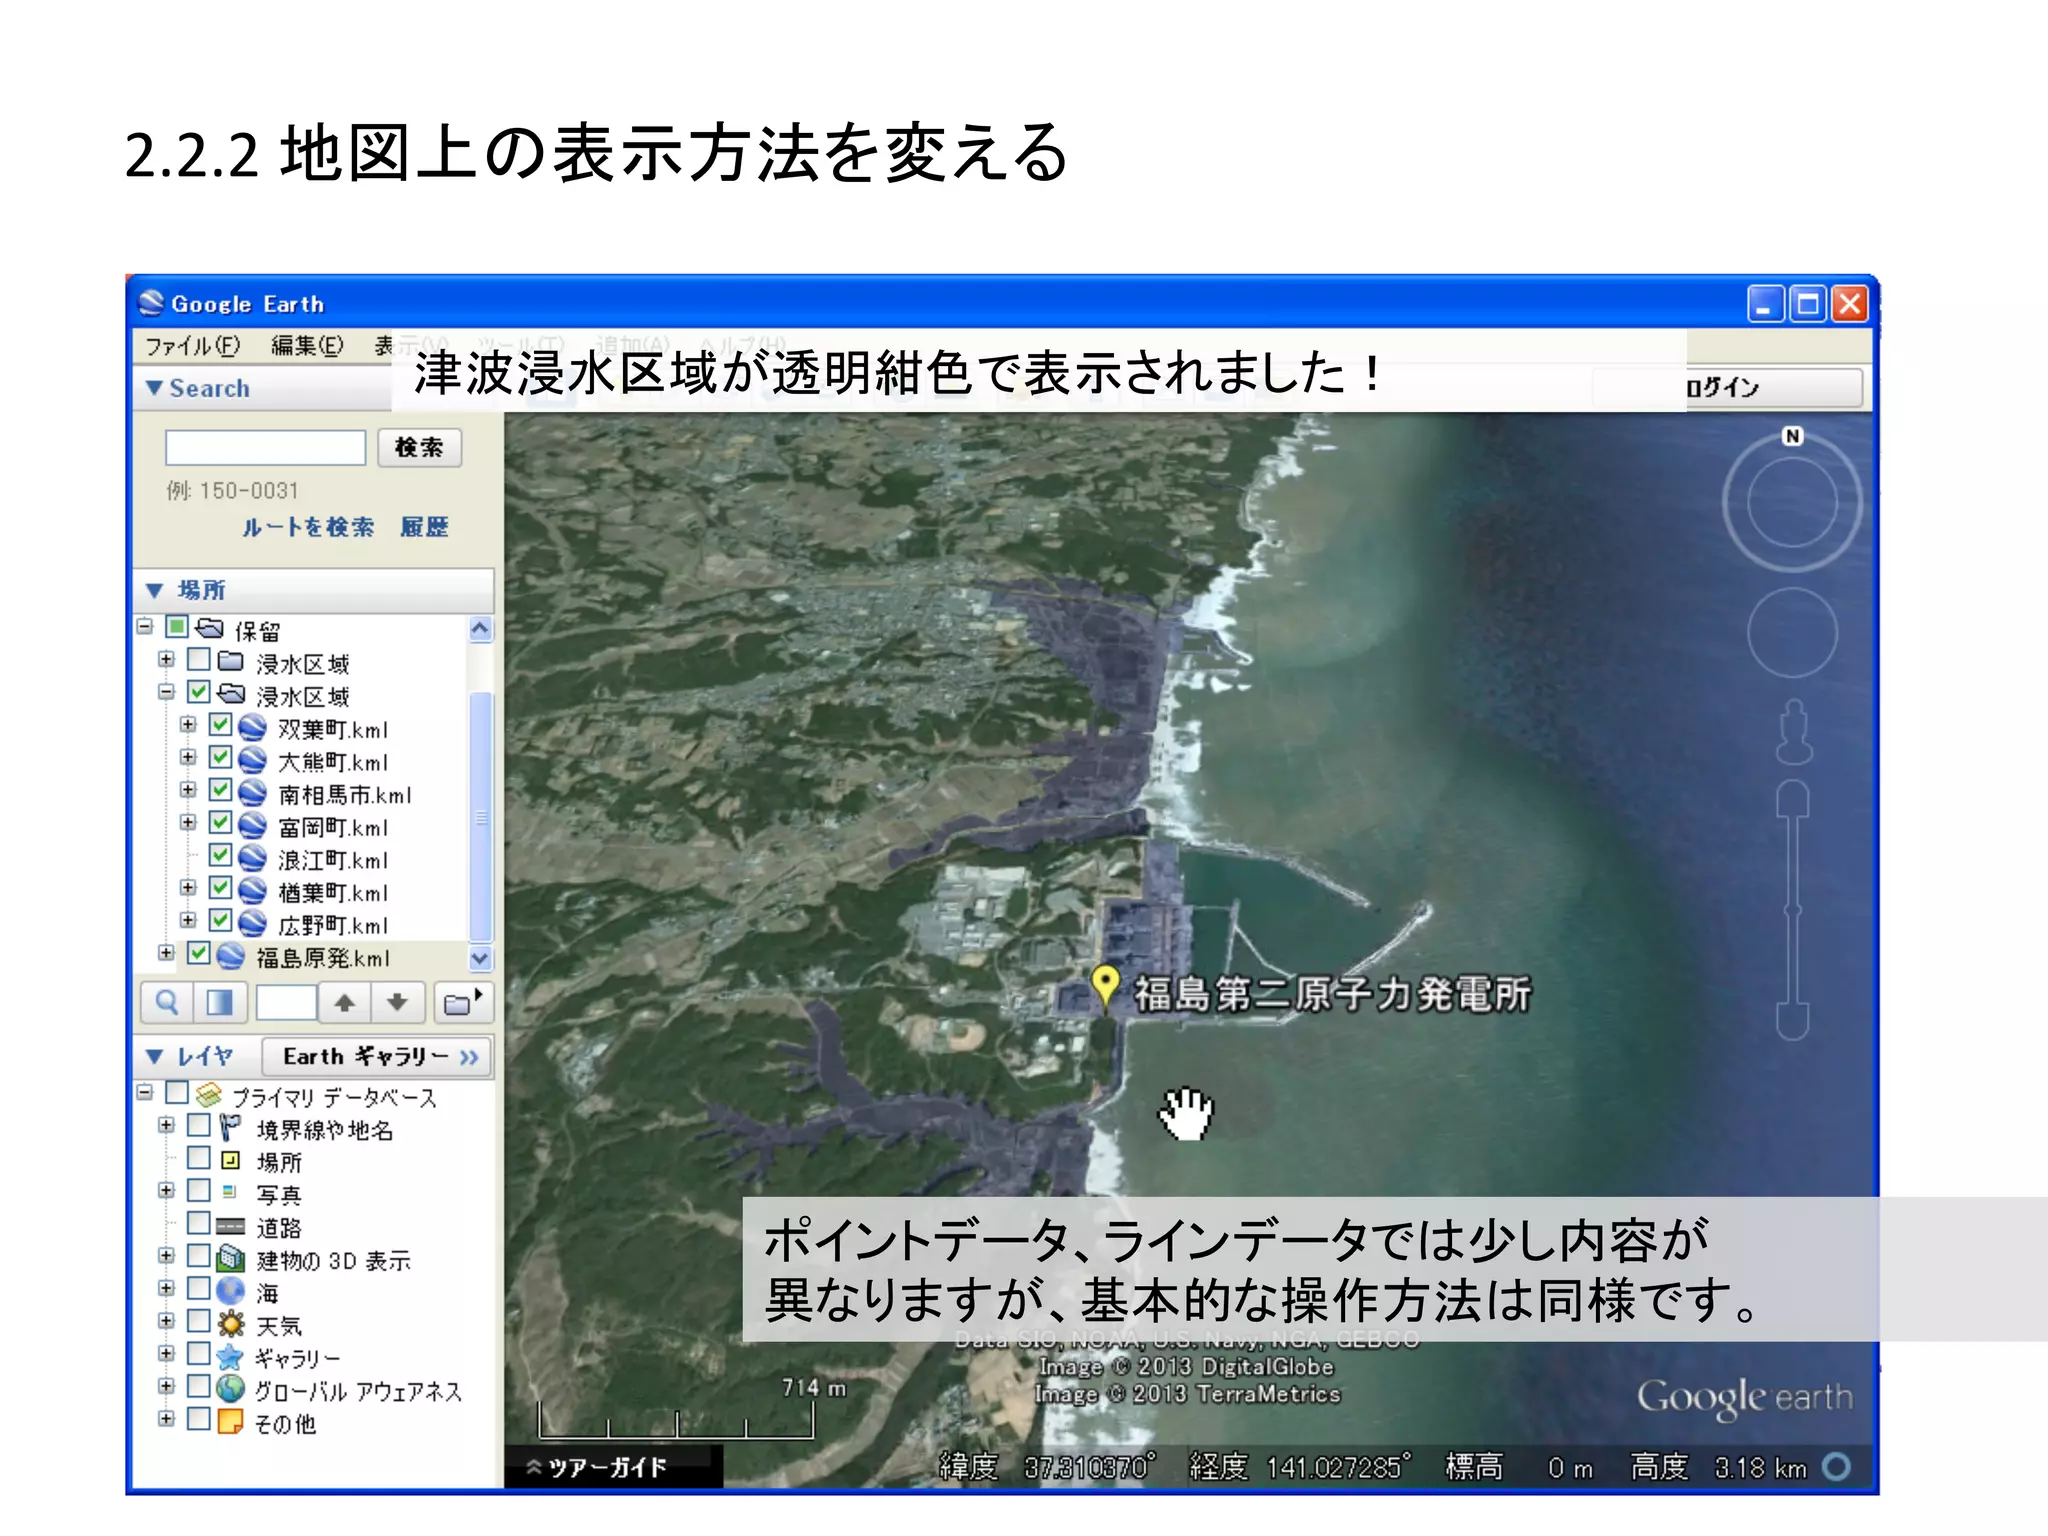Click the Street View pegman icon

point(1793,730)
